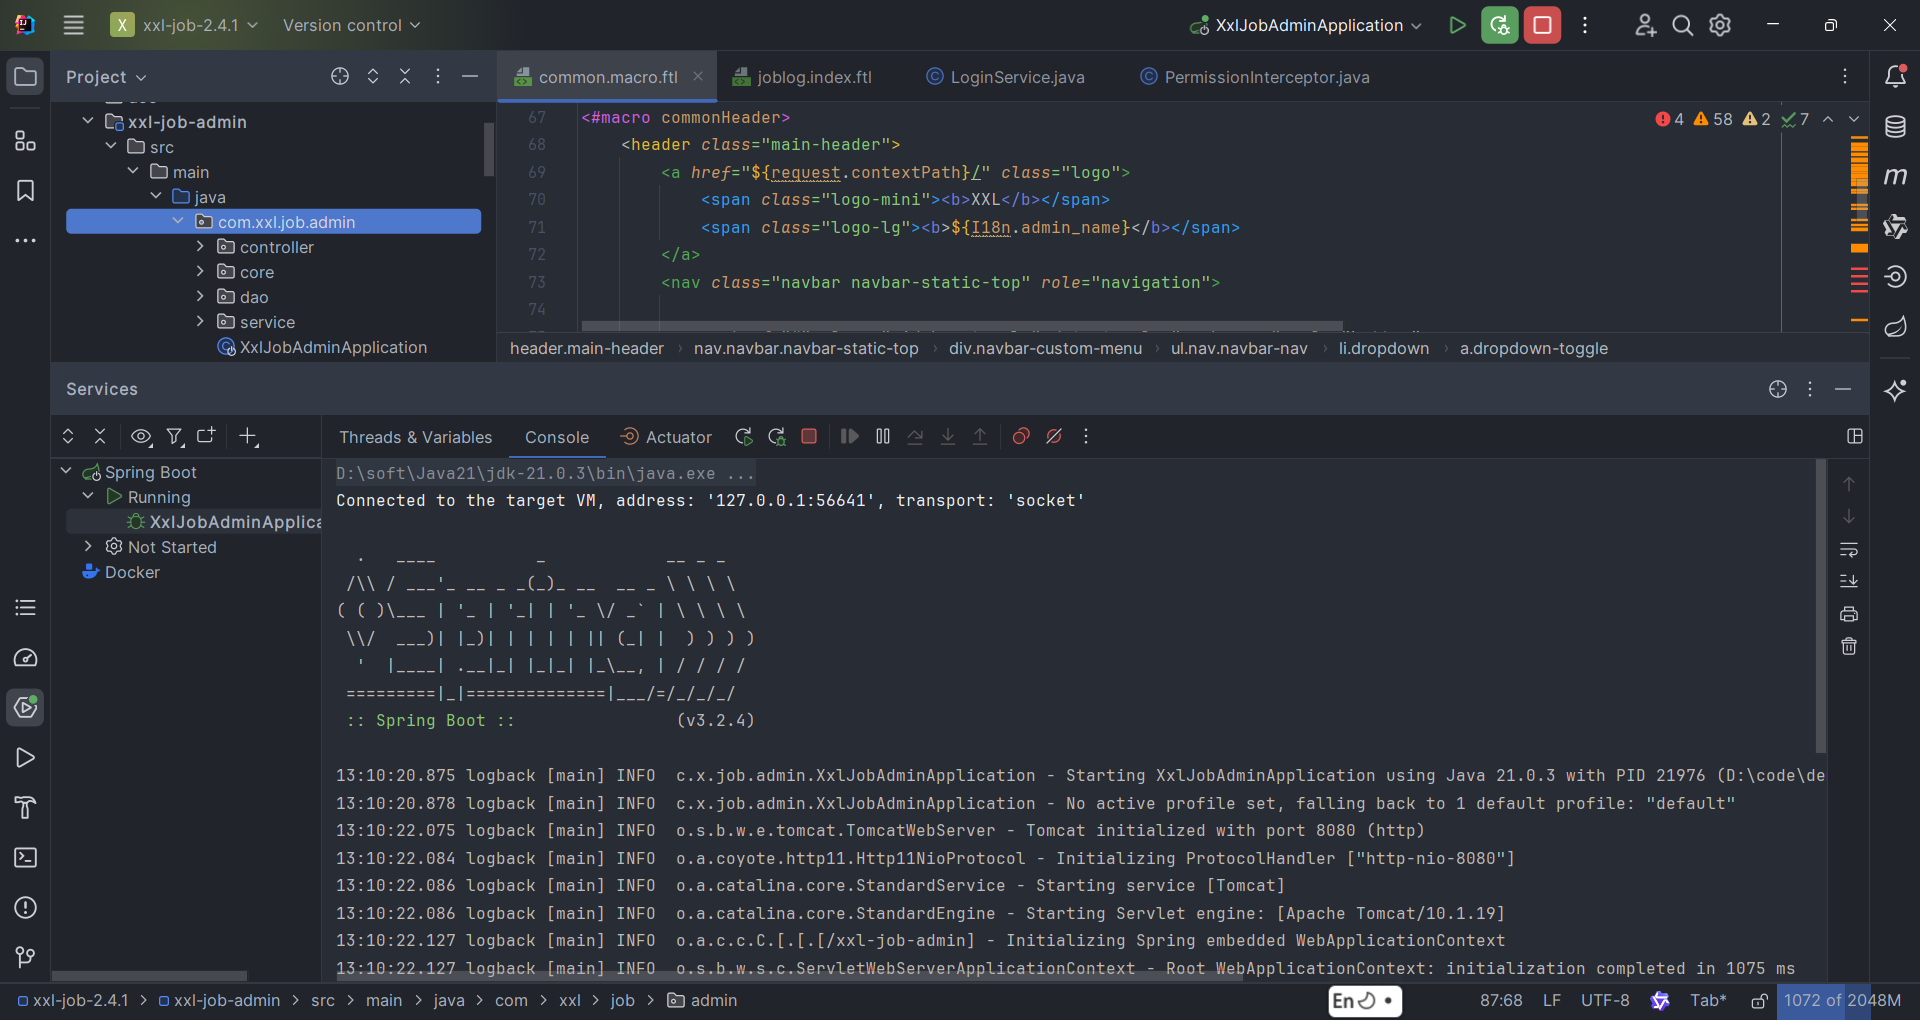Open Project view selector dropdown
Image resolution: width=1920 pixels, height=1020 pixels.
tap(106, 77)
